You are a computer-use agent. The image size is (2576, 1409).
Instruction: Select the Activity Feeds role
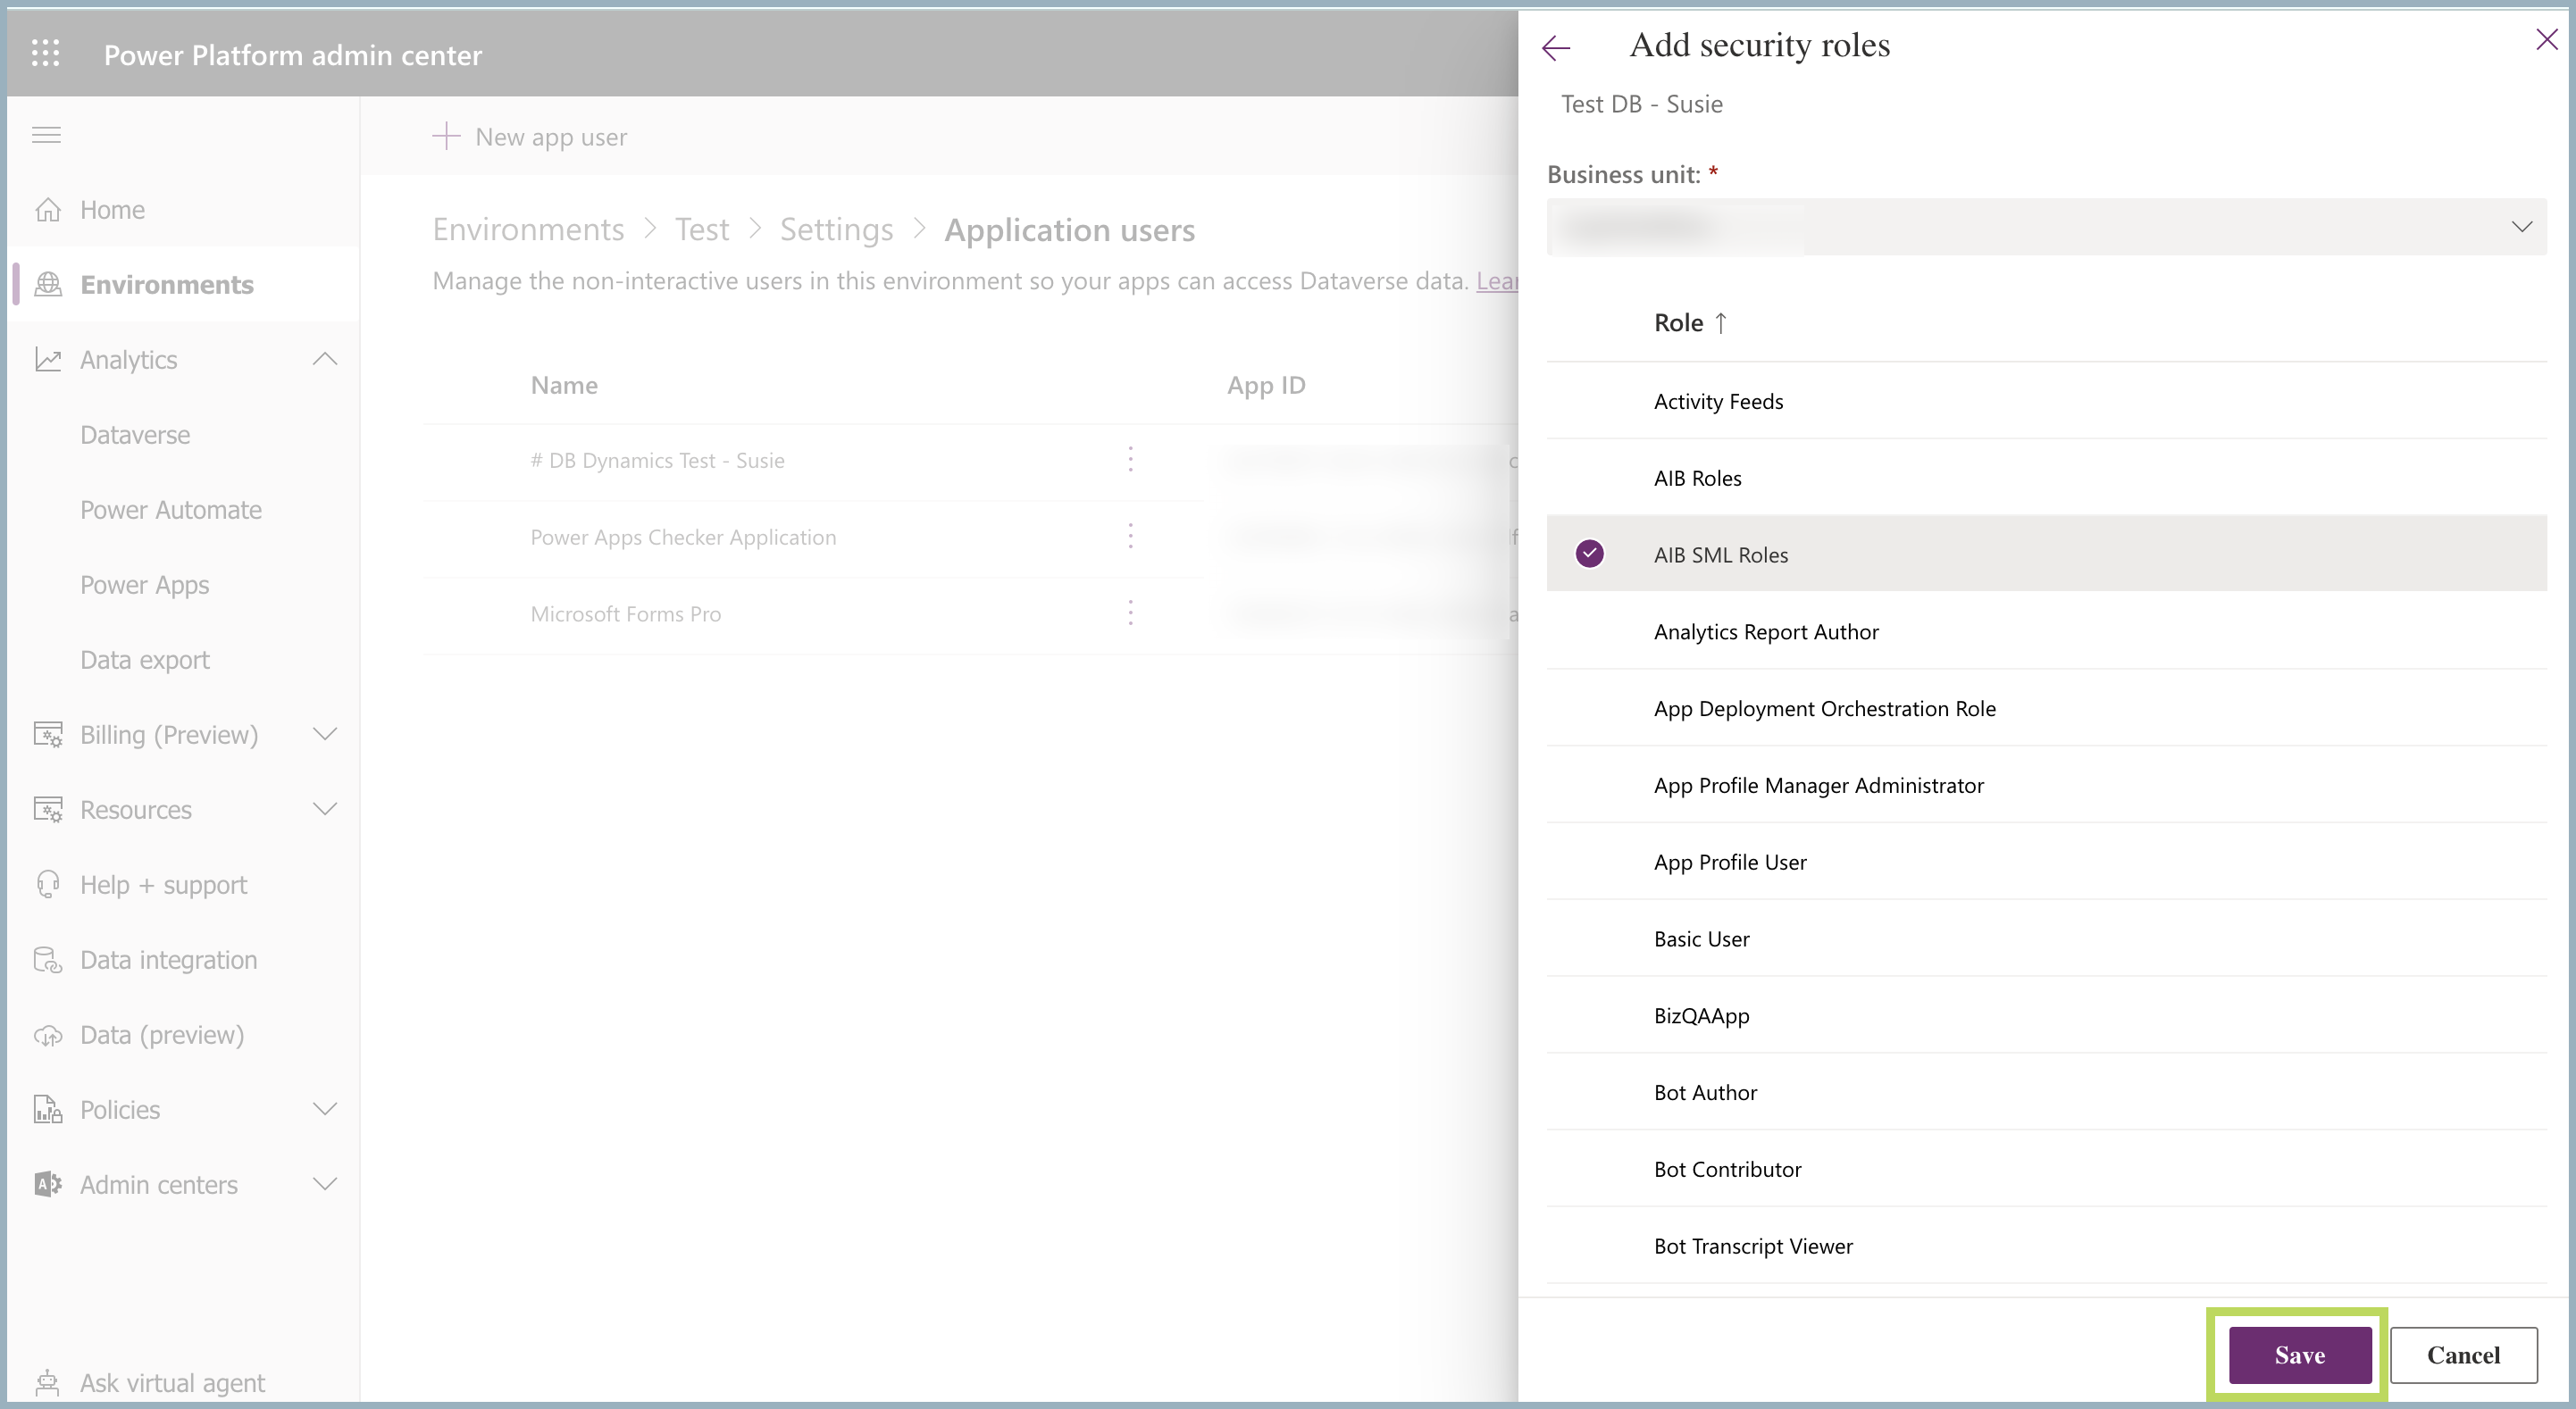(x=2046, y=401)
